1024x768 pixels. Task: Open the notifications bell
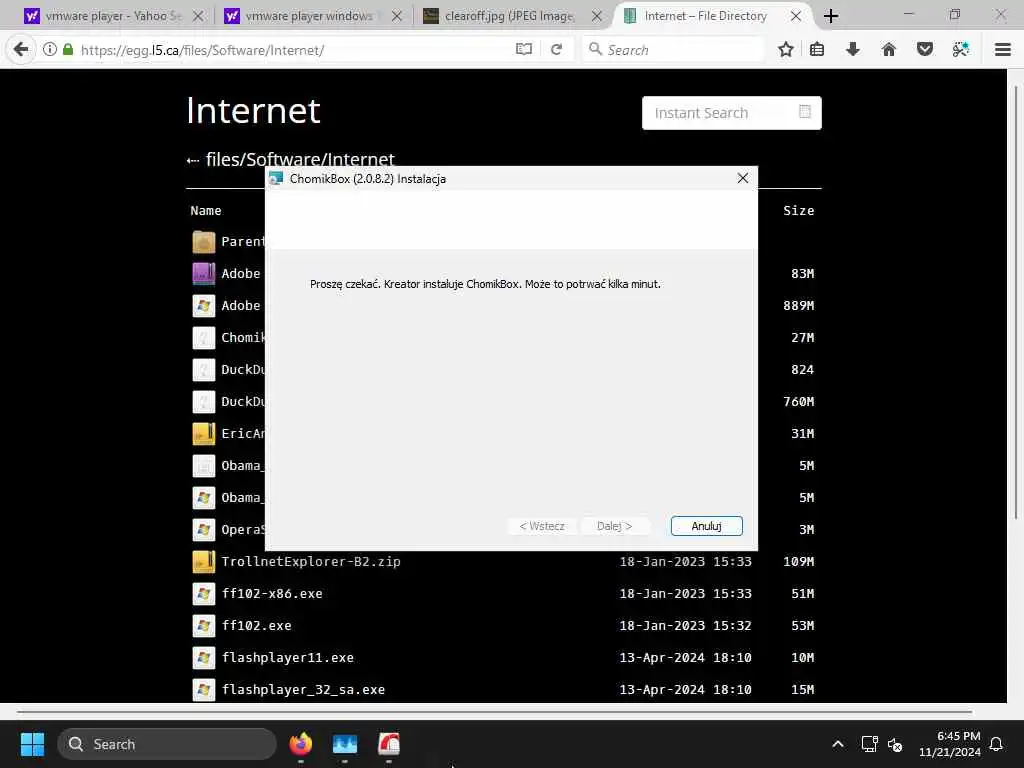(x=997, y=744)
